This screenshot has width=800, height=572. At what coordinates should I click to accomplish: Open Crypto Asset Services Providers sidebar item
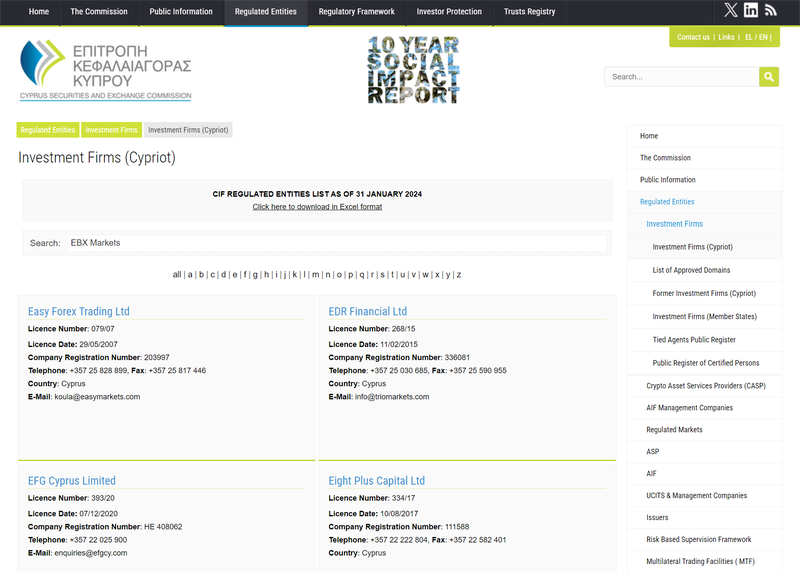point(705,385)
